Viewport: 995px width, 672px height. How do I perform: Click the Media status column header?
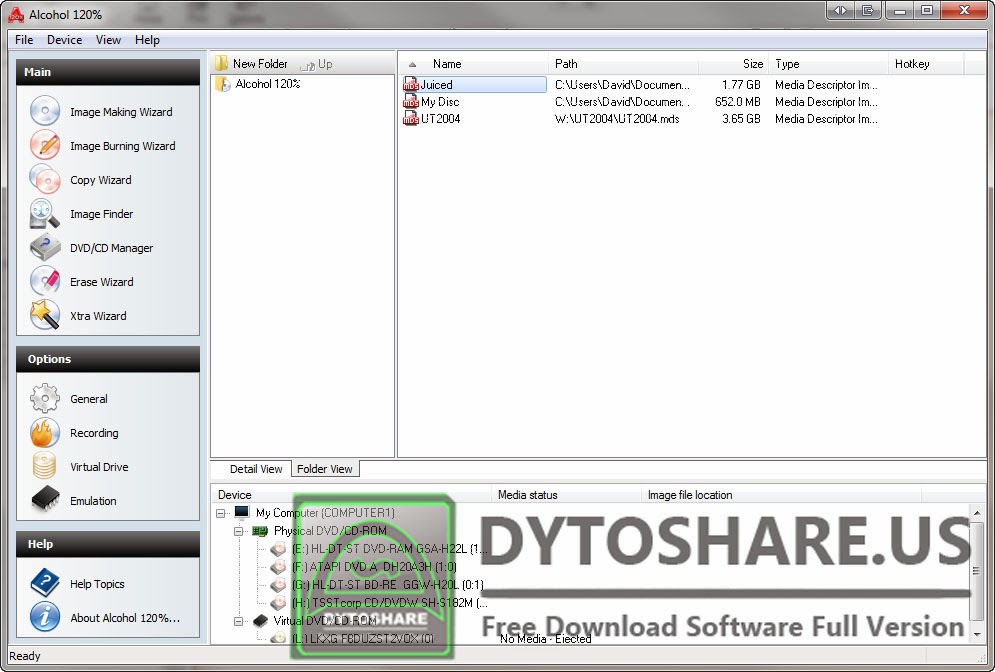(567, 495)
